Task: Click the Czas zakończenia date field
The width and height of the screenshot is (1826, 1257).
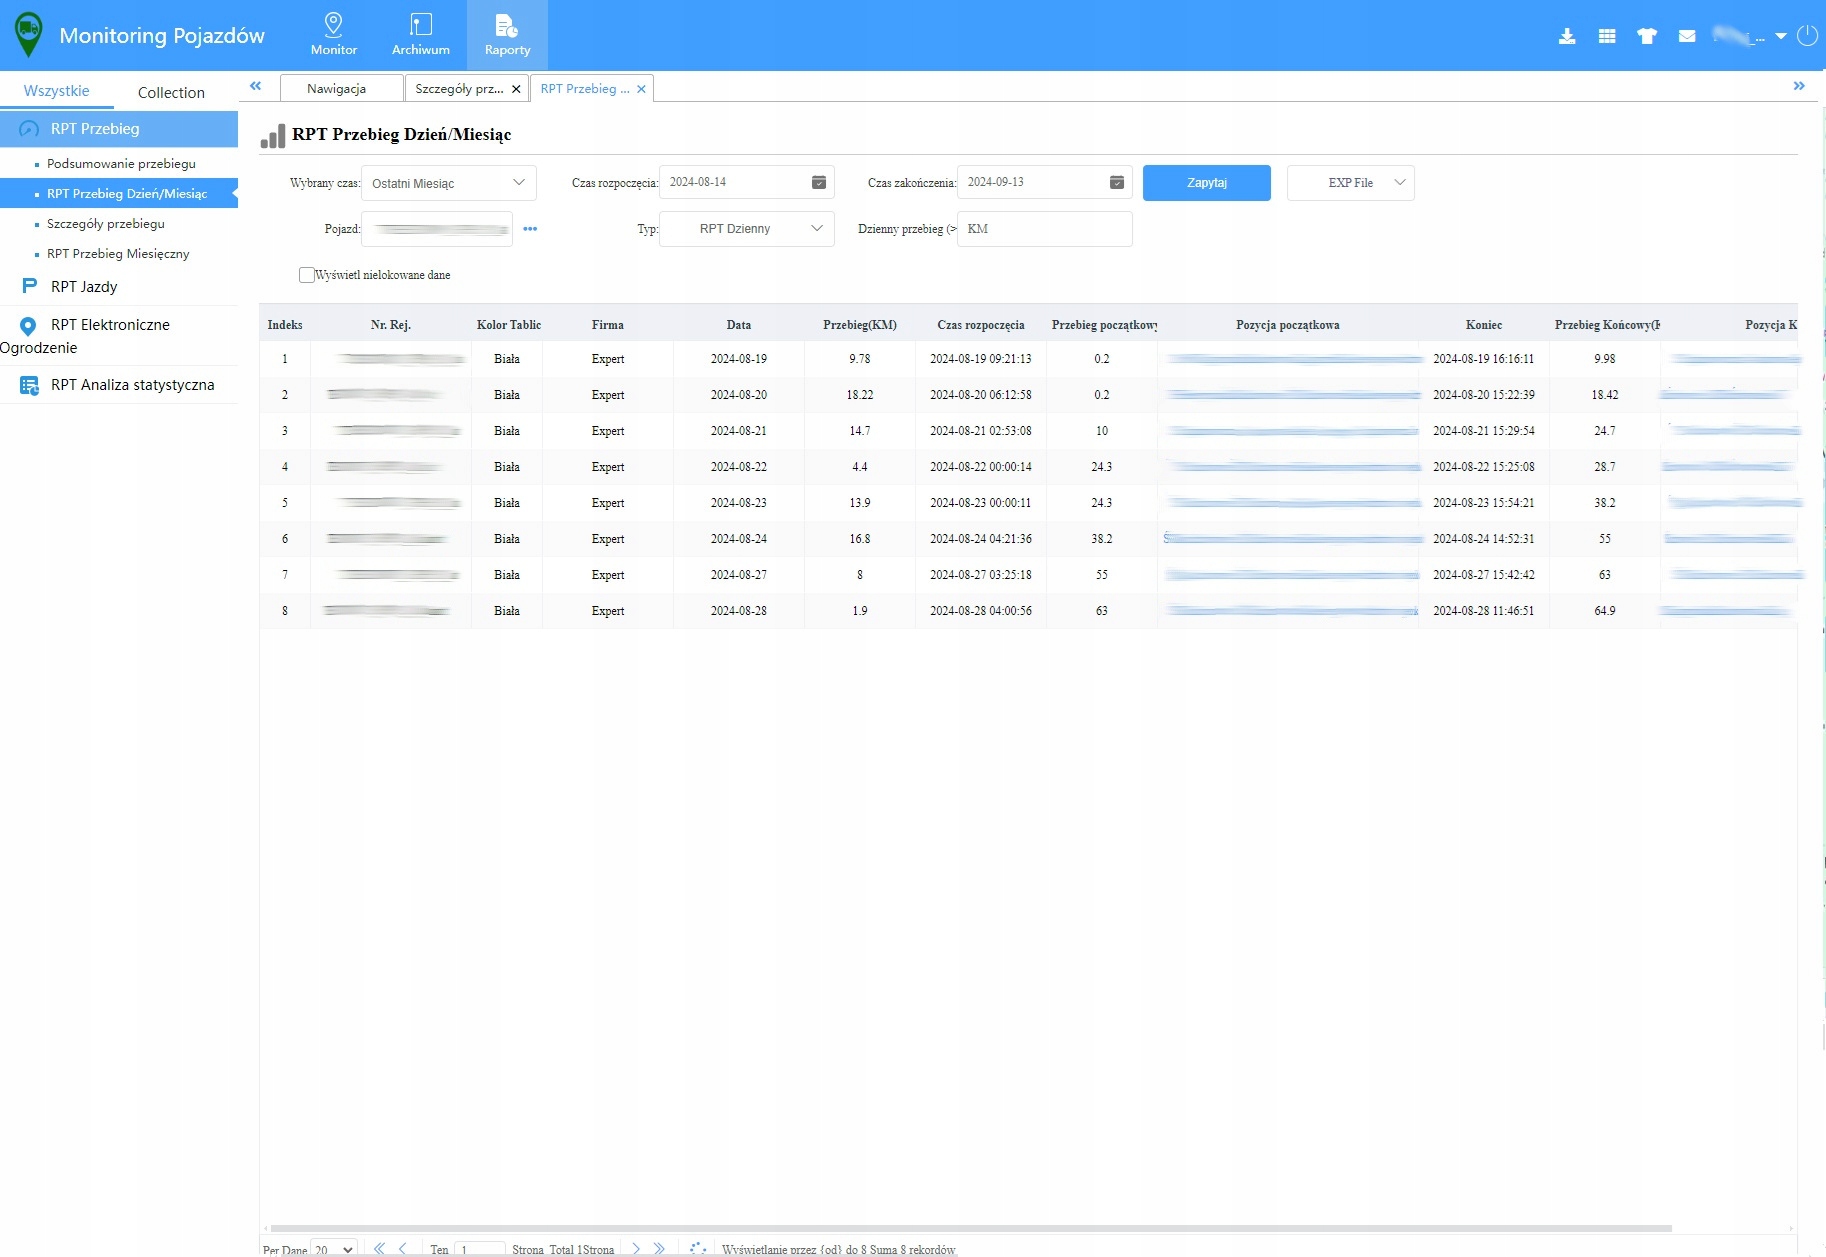Action: coord(1045,183)
